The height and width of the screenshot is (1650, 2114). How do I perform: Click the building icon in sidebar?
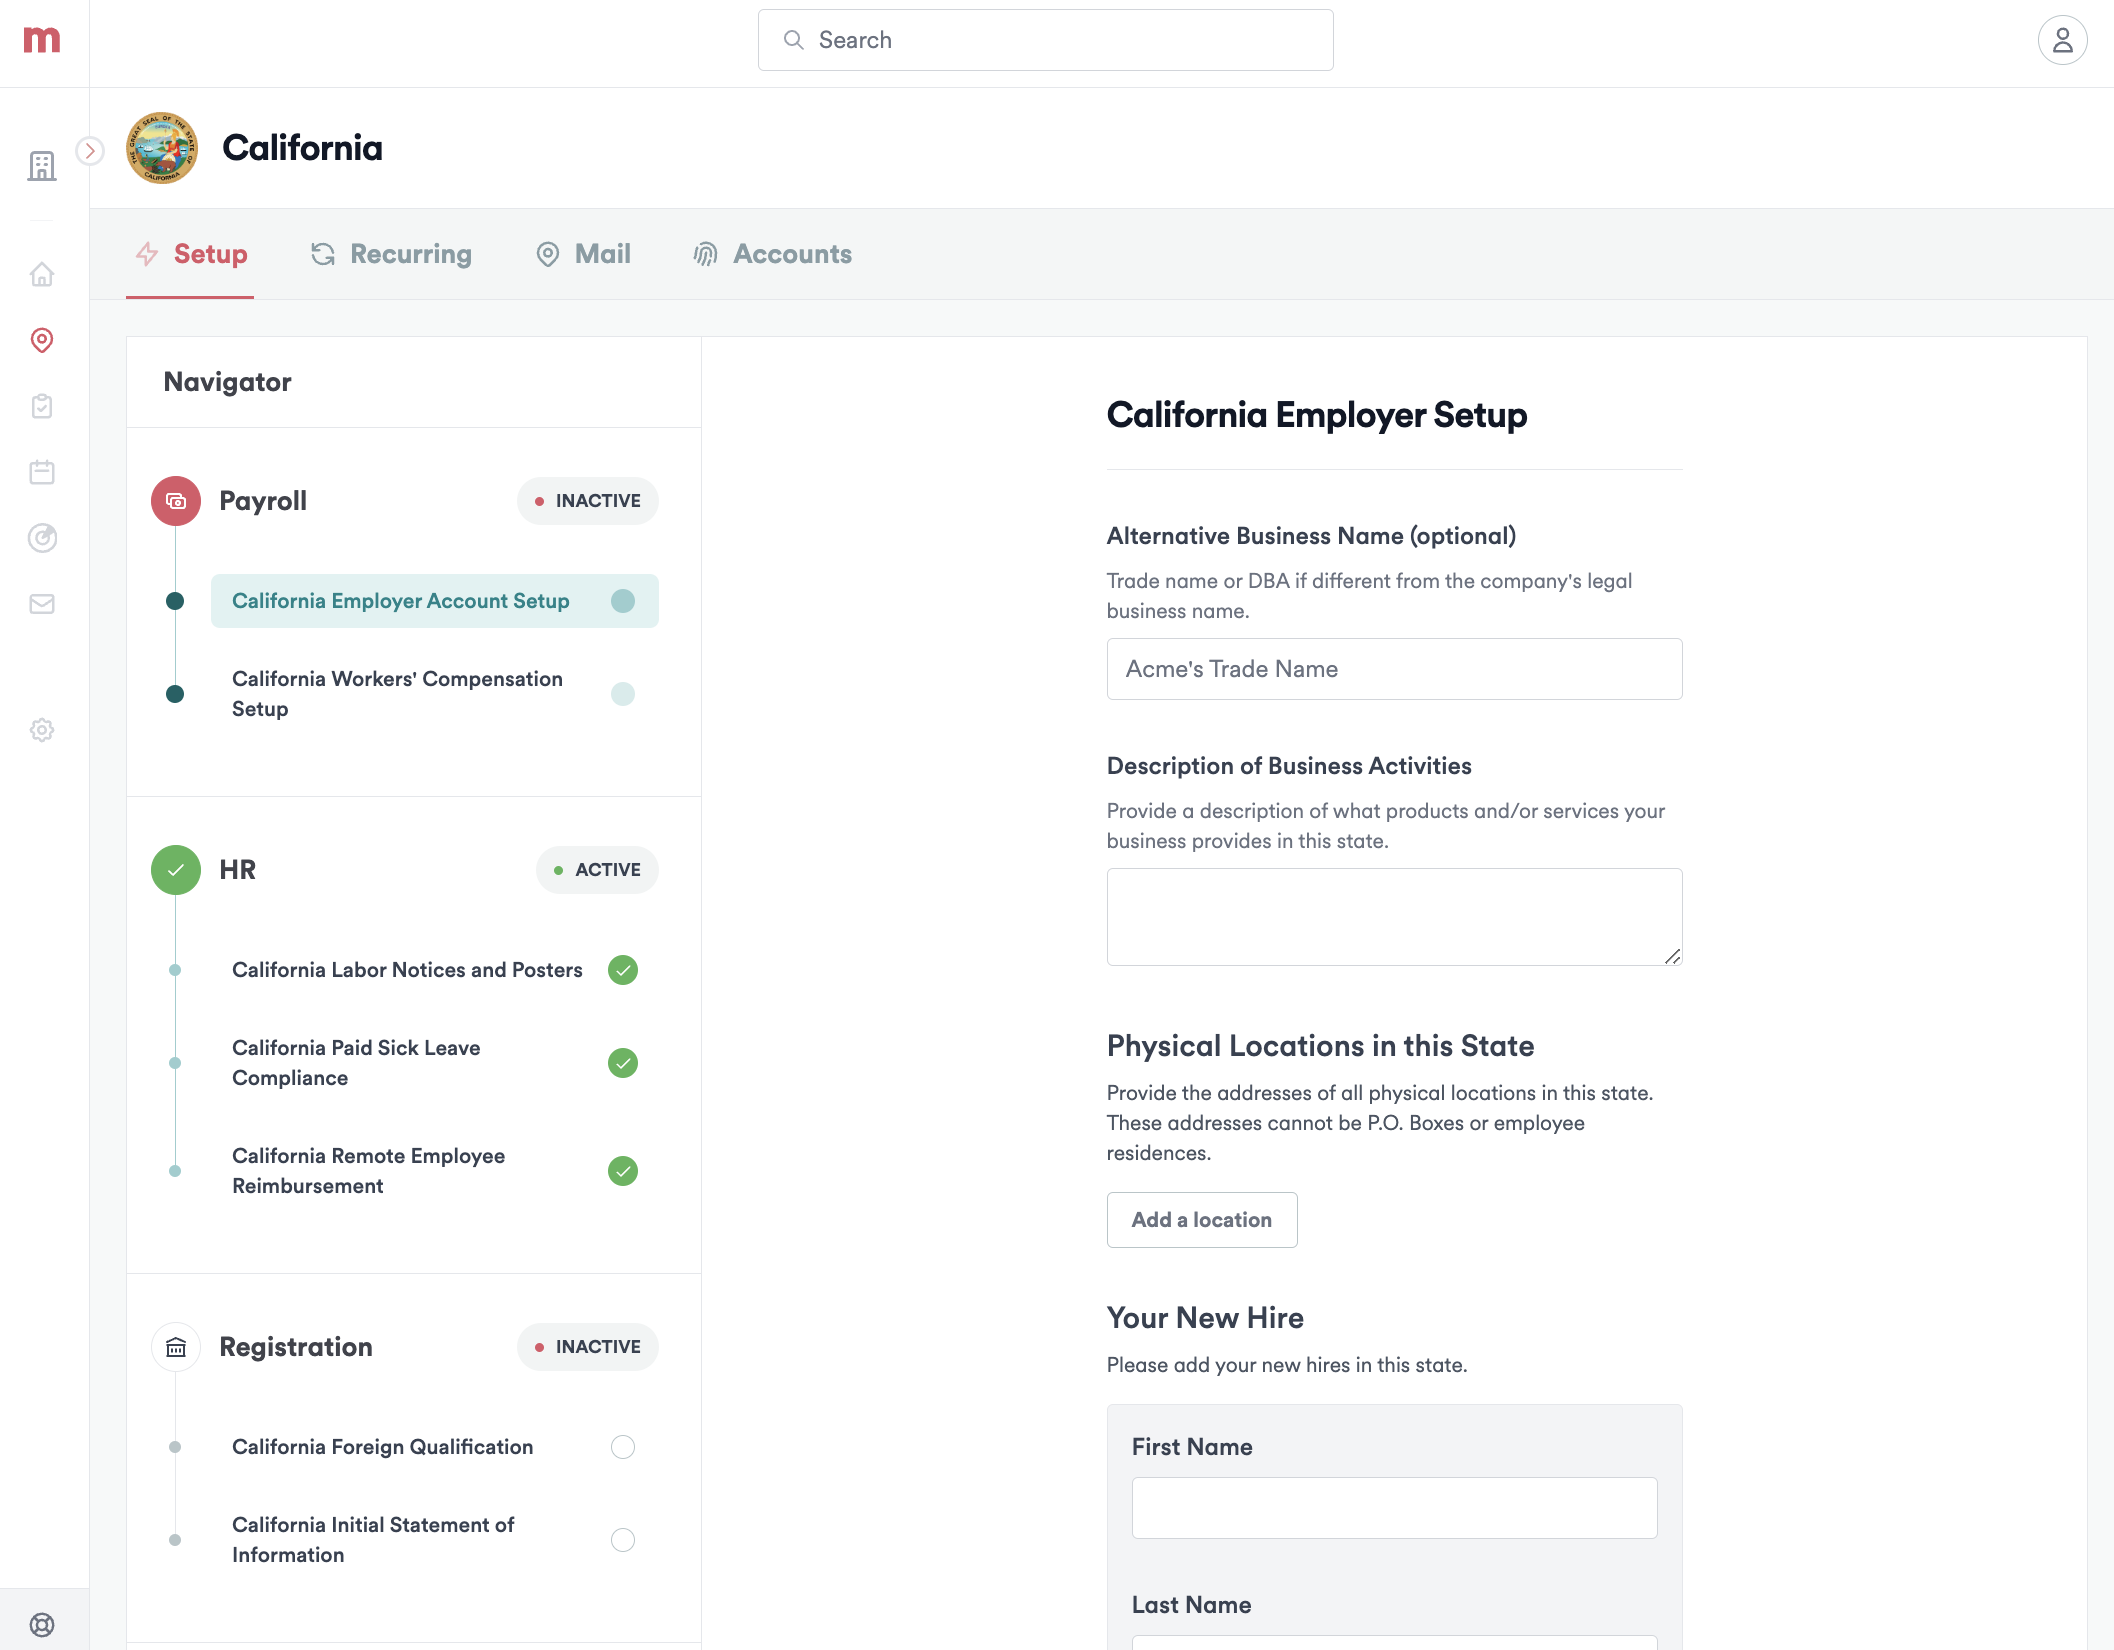[x=42, y=166]
